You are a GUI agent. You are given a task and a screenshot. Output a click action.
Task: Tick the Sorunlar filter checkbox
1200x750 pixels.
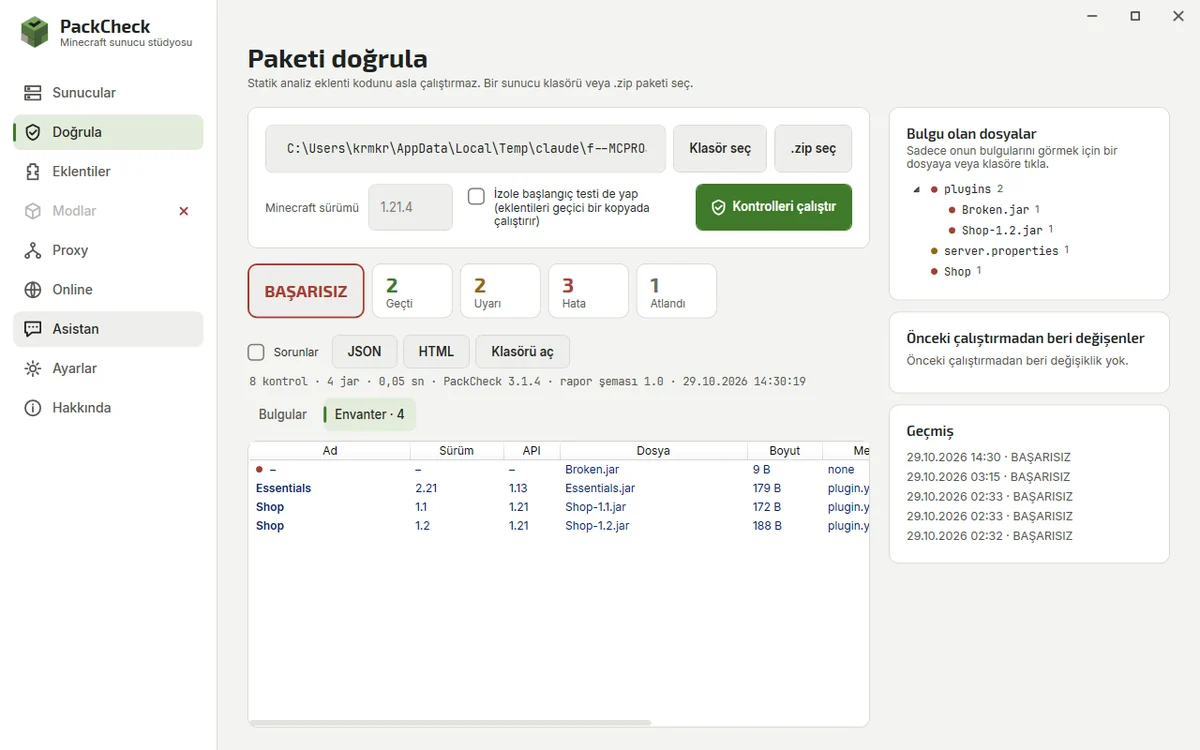(x=256, y=352)
